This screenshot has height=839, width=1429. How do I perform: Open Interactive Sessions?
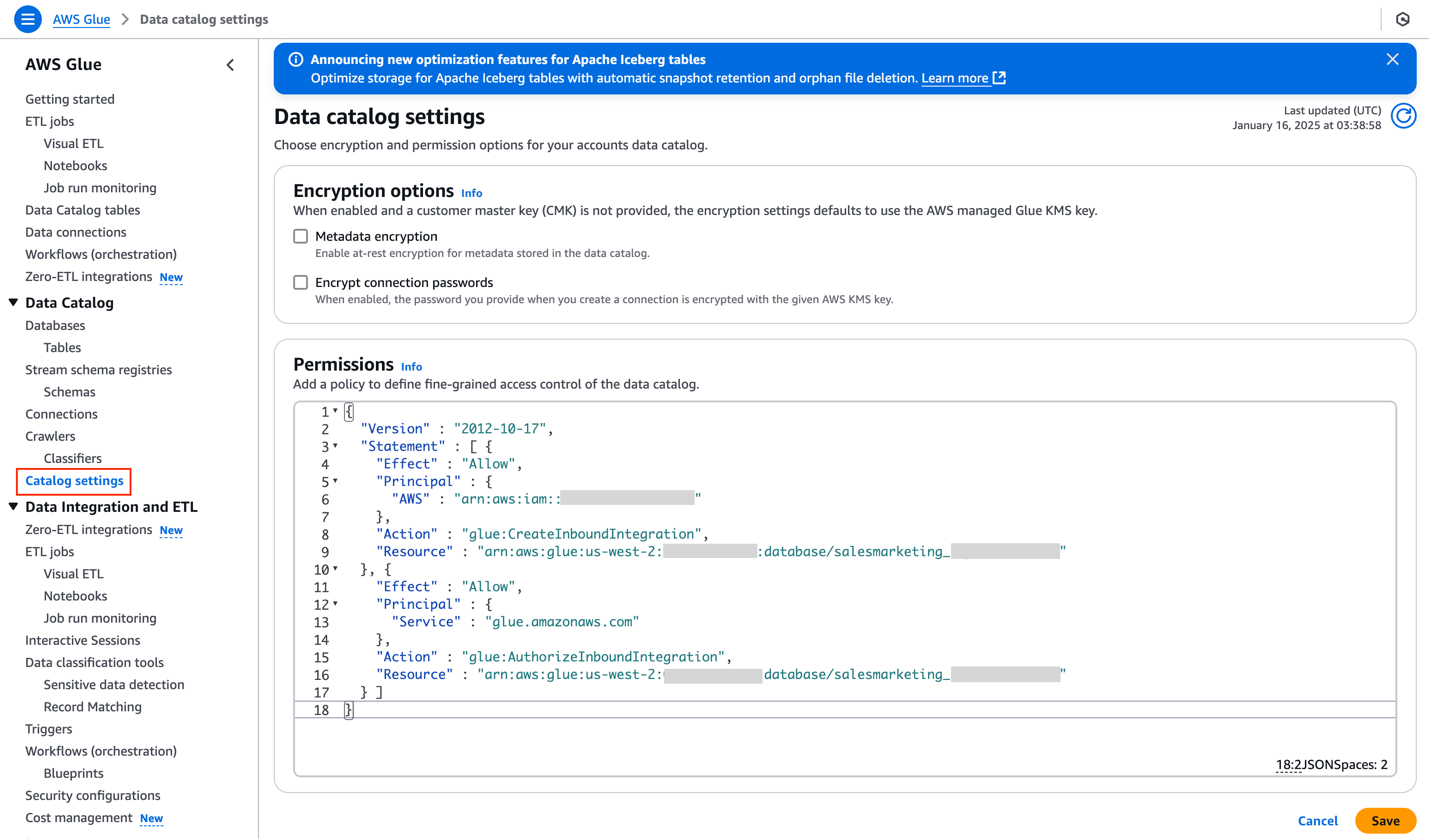[82, 640]
